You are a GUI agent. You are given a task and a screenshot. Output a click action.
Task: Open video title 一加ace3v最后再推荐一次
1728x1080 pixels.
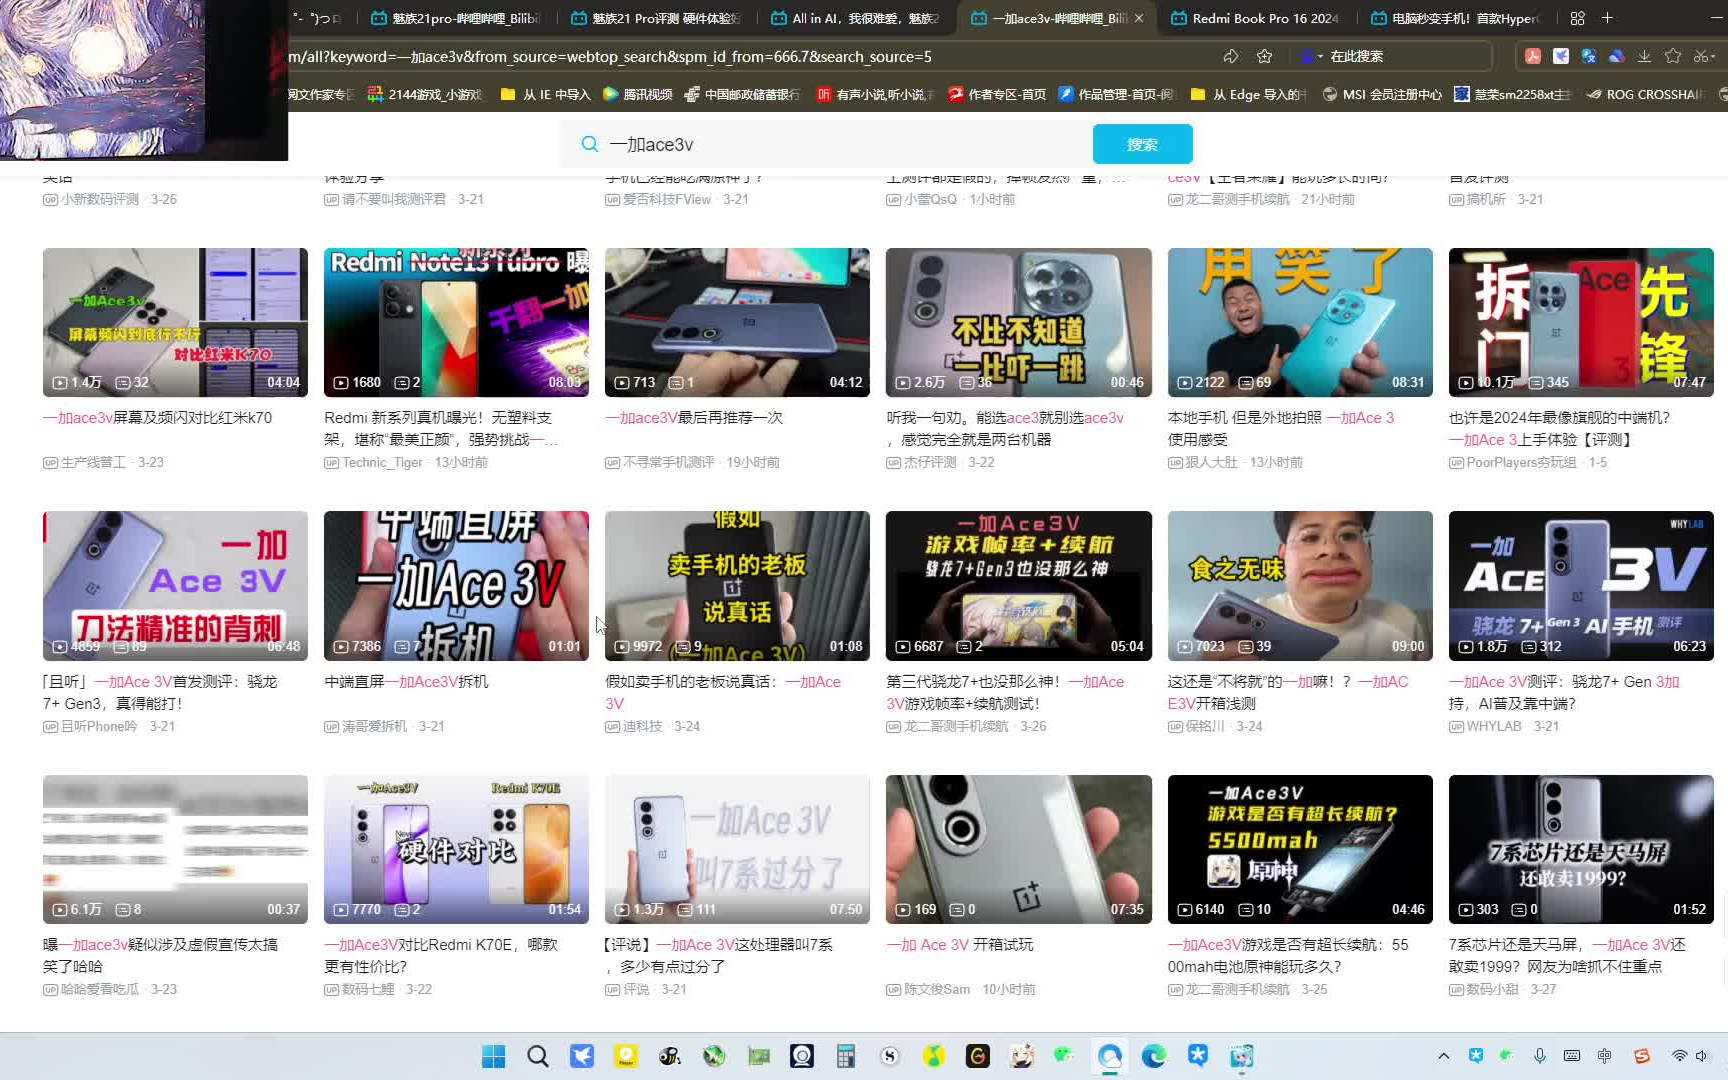(694, 418)
